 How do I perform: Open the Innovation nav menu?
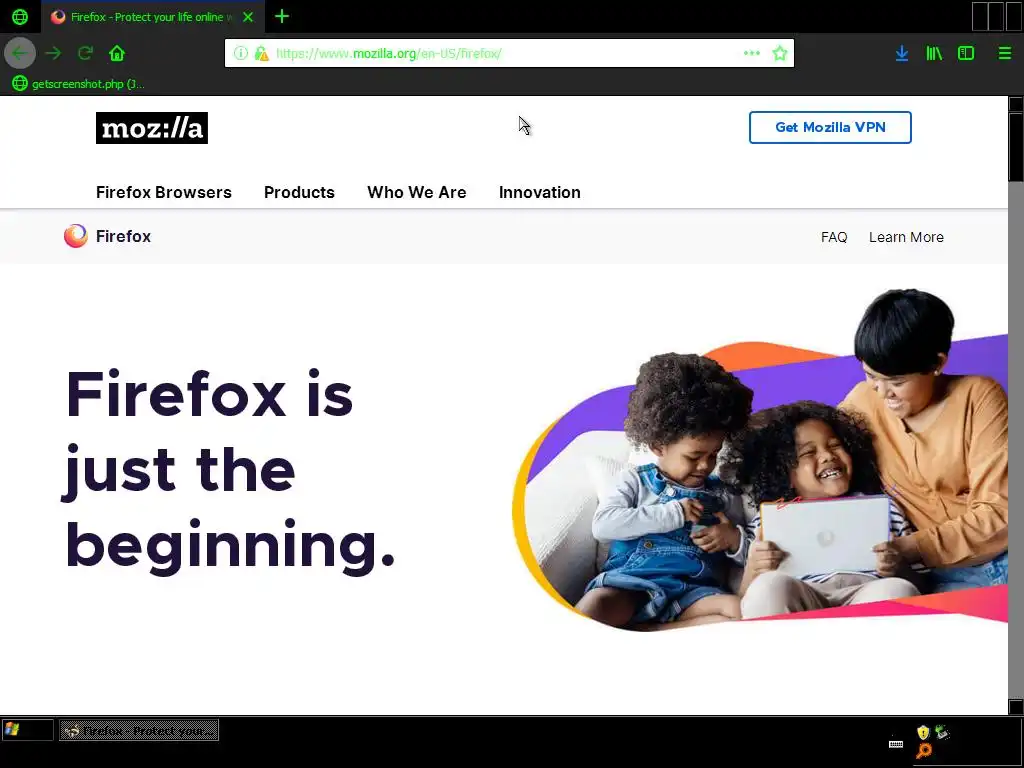539,193
